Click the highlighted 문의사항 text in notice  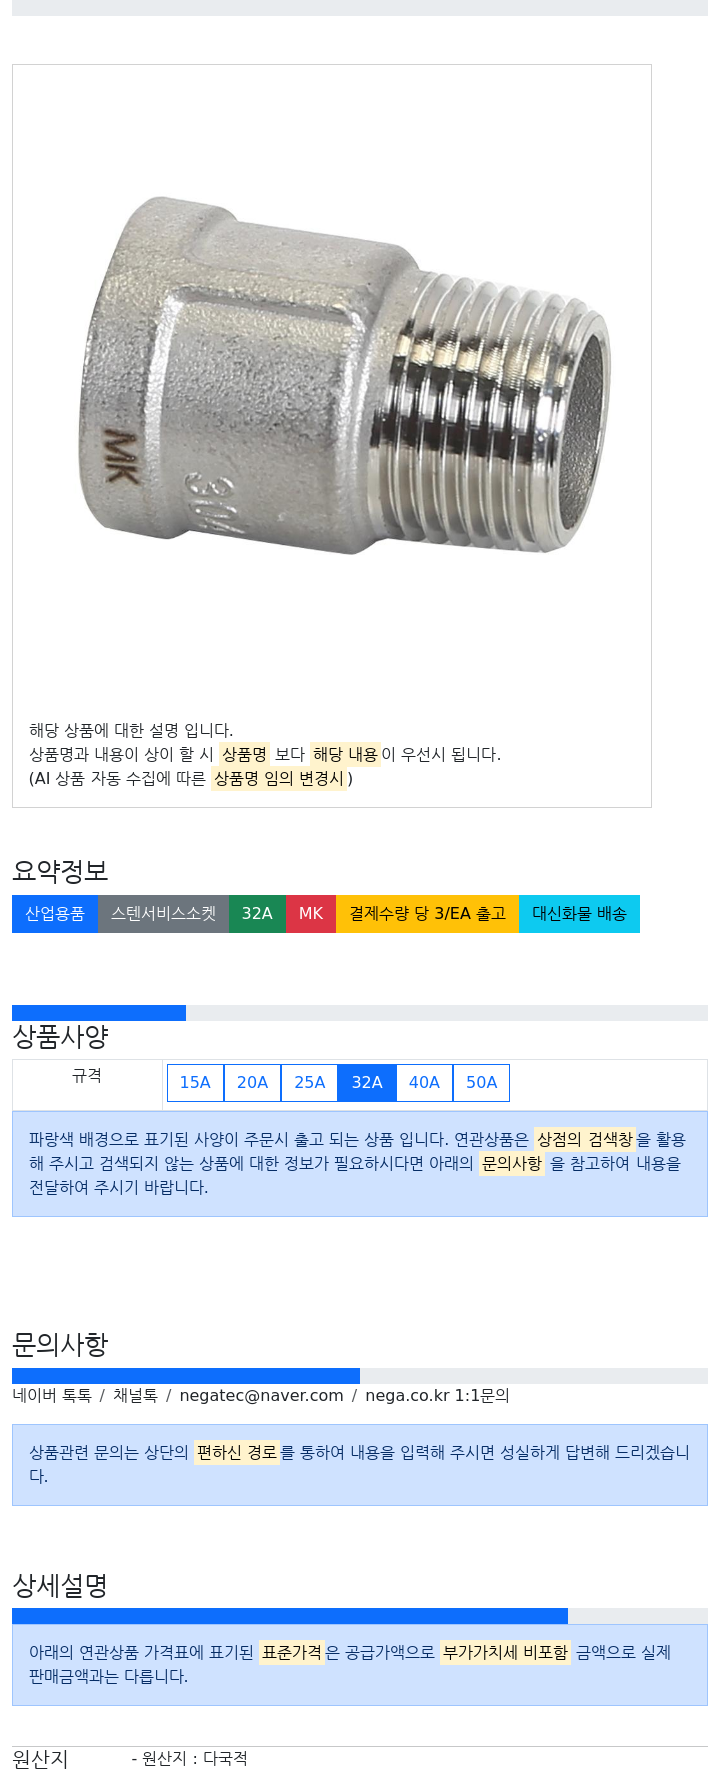click(512, 1163)
